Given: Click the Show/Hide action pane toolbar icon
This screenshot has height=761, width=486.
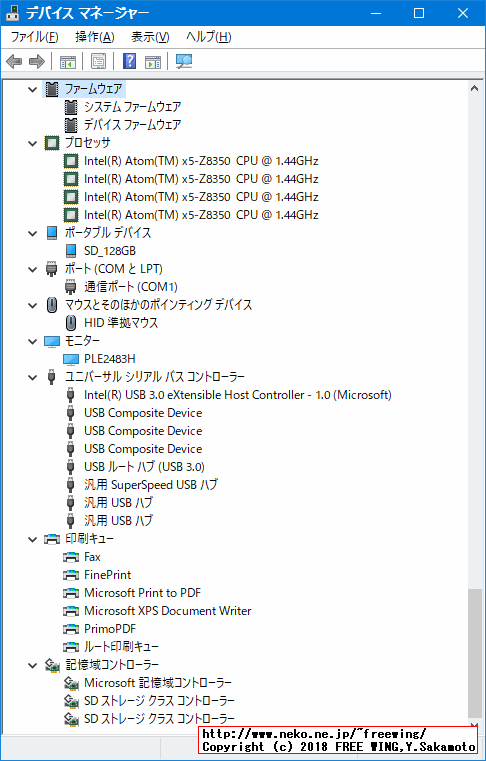Looking at the screenshot, I should click(153, 61).
